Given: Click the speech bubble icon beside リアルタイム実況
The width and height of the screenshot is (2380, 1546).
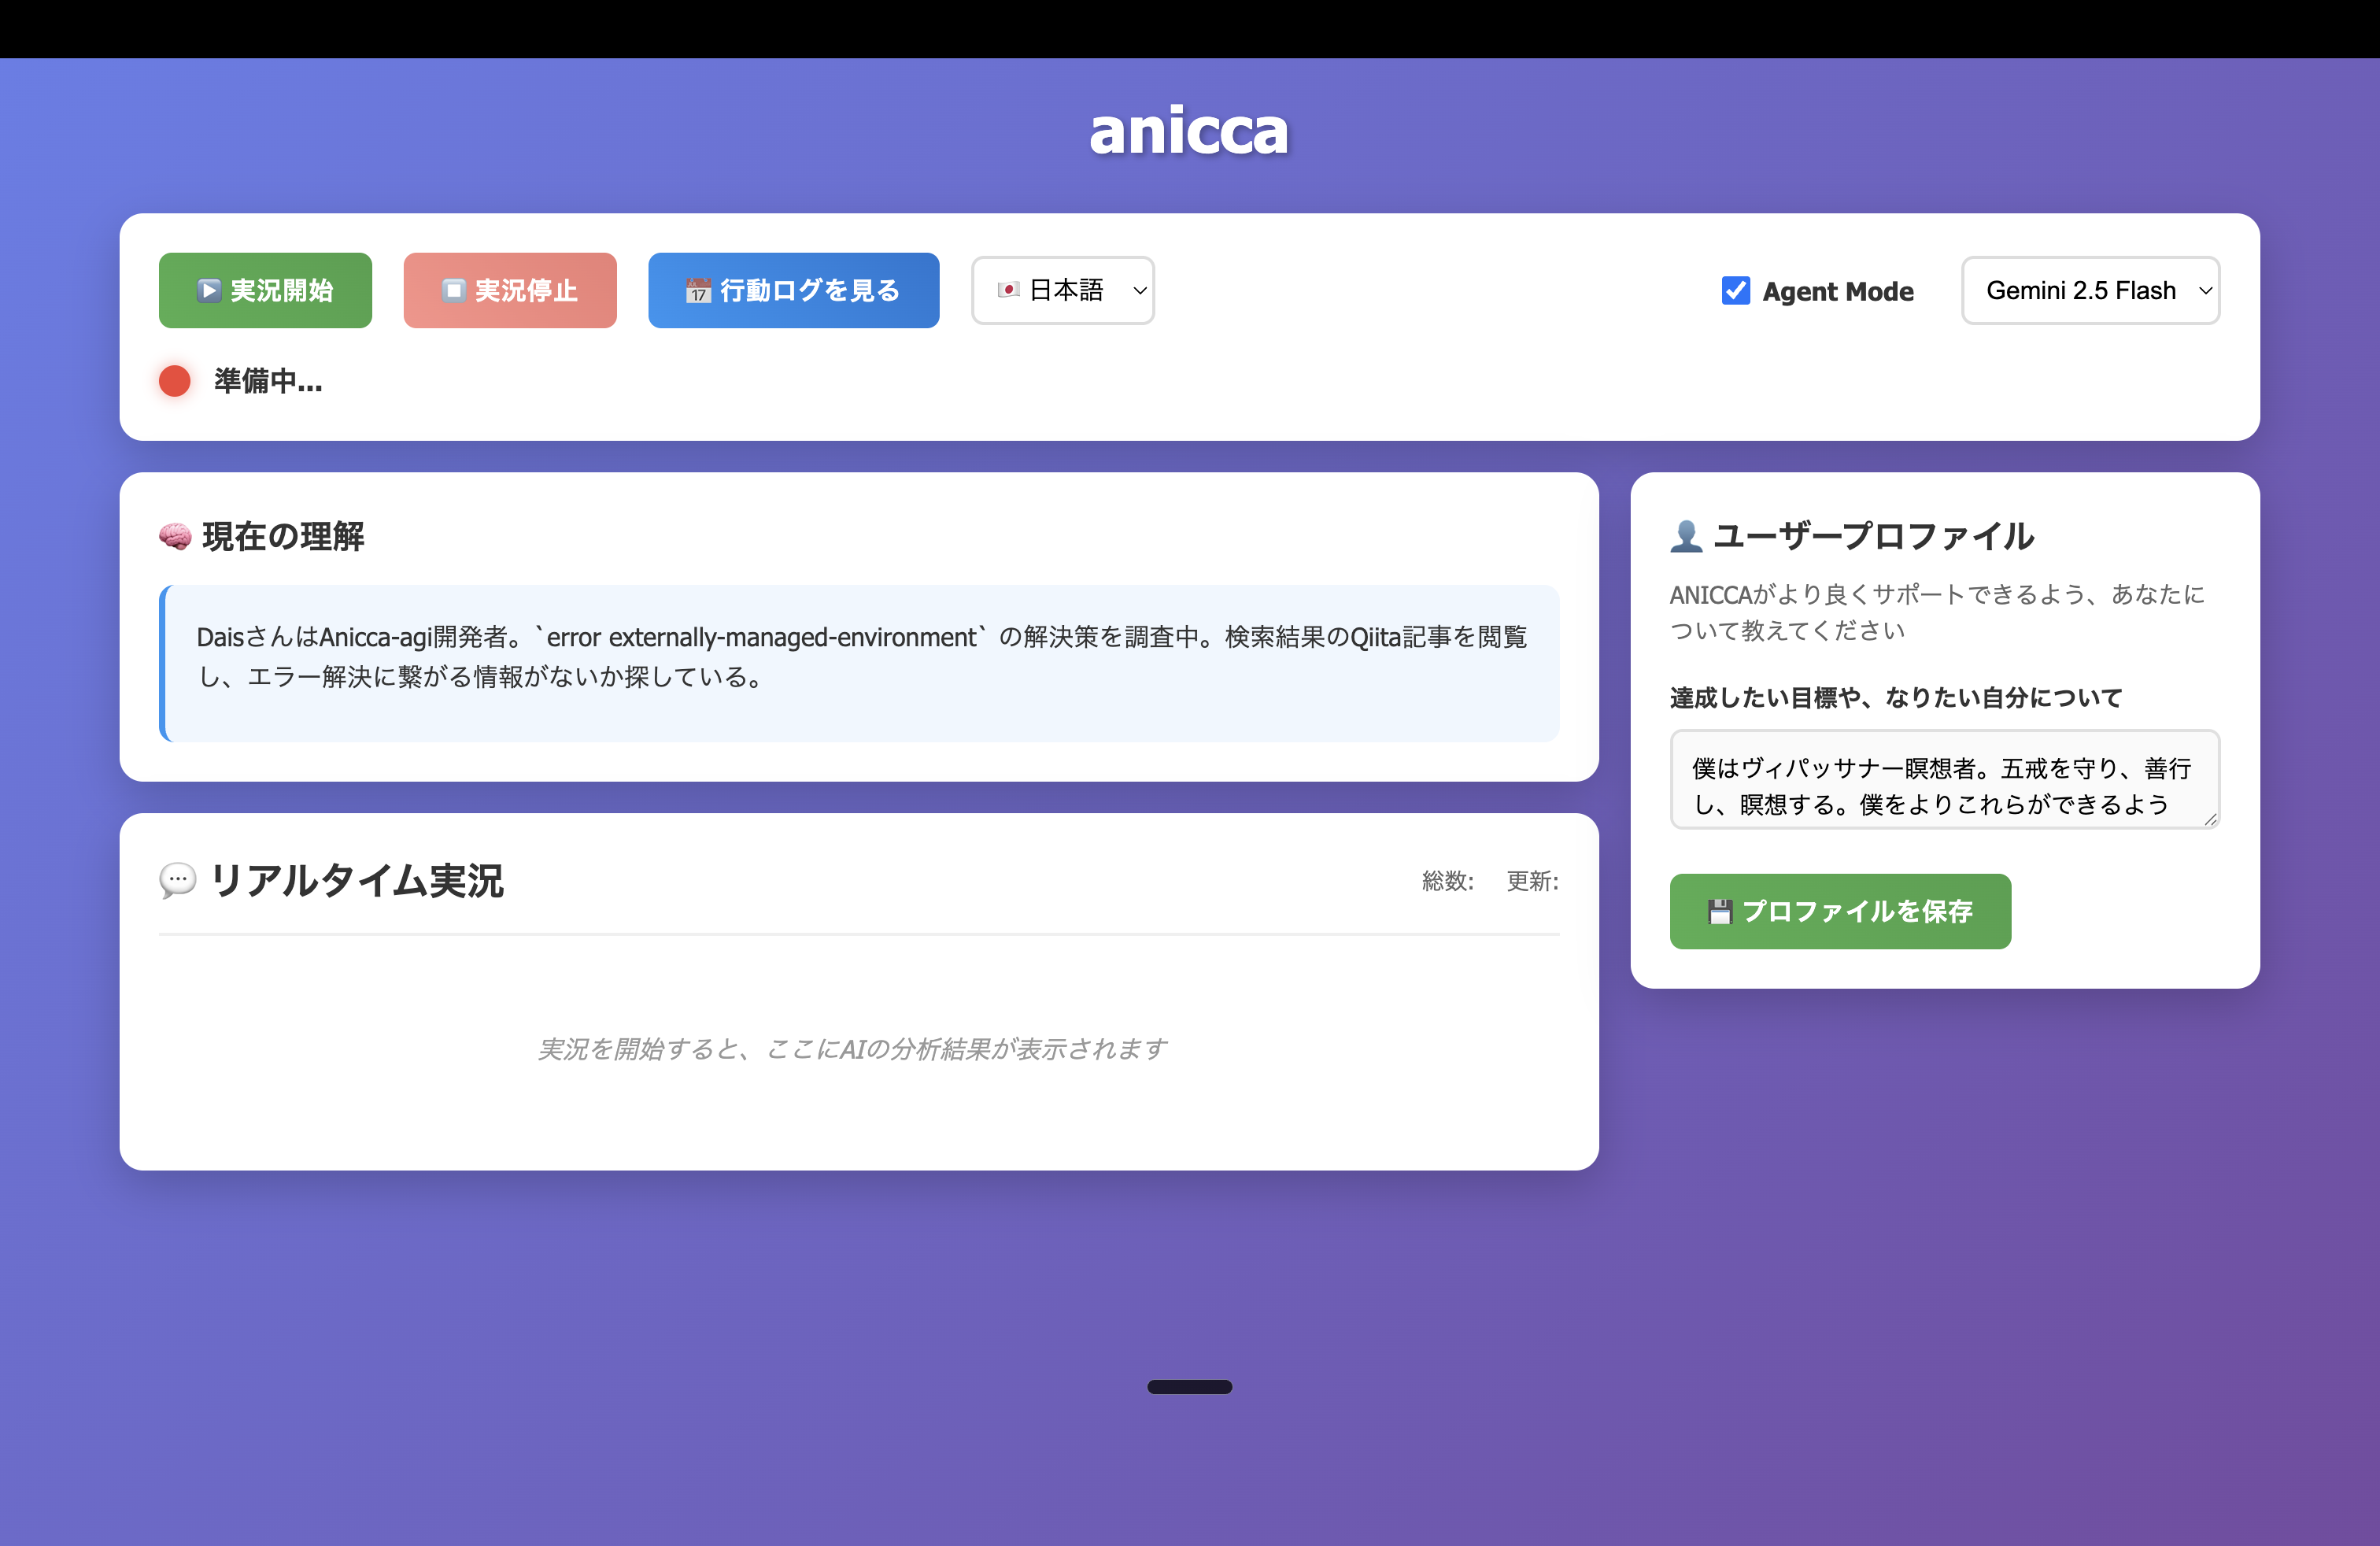Looking at the screenshot, I should 178,881.
